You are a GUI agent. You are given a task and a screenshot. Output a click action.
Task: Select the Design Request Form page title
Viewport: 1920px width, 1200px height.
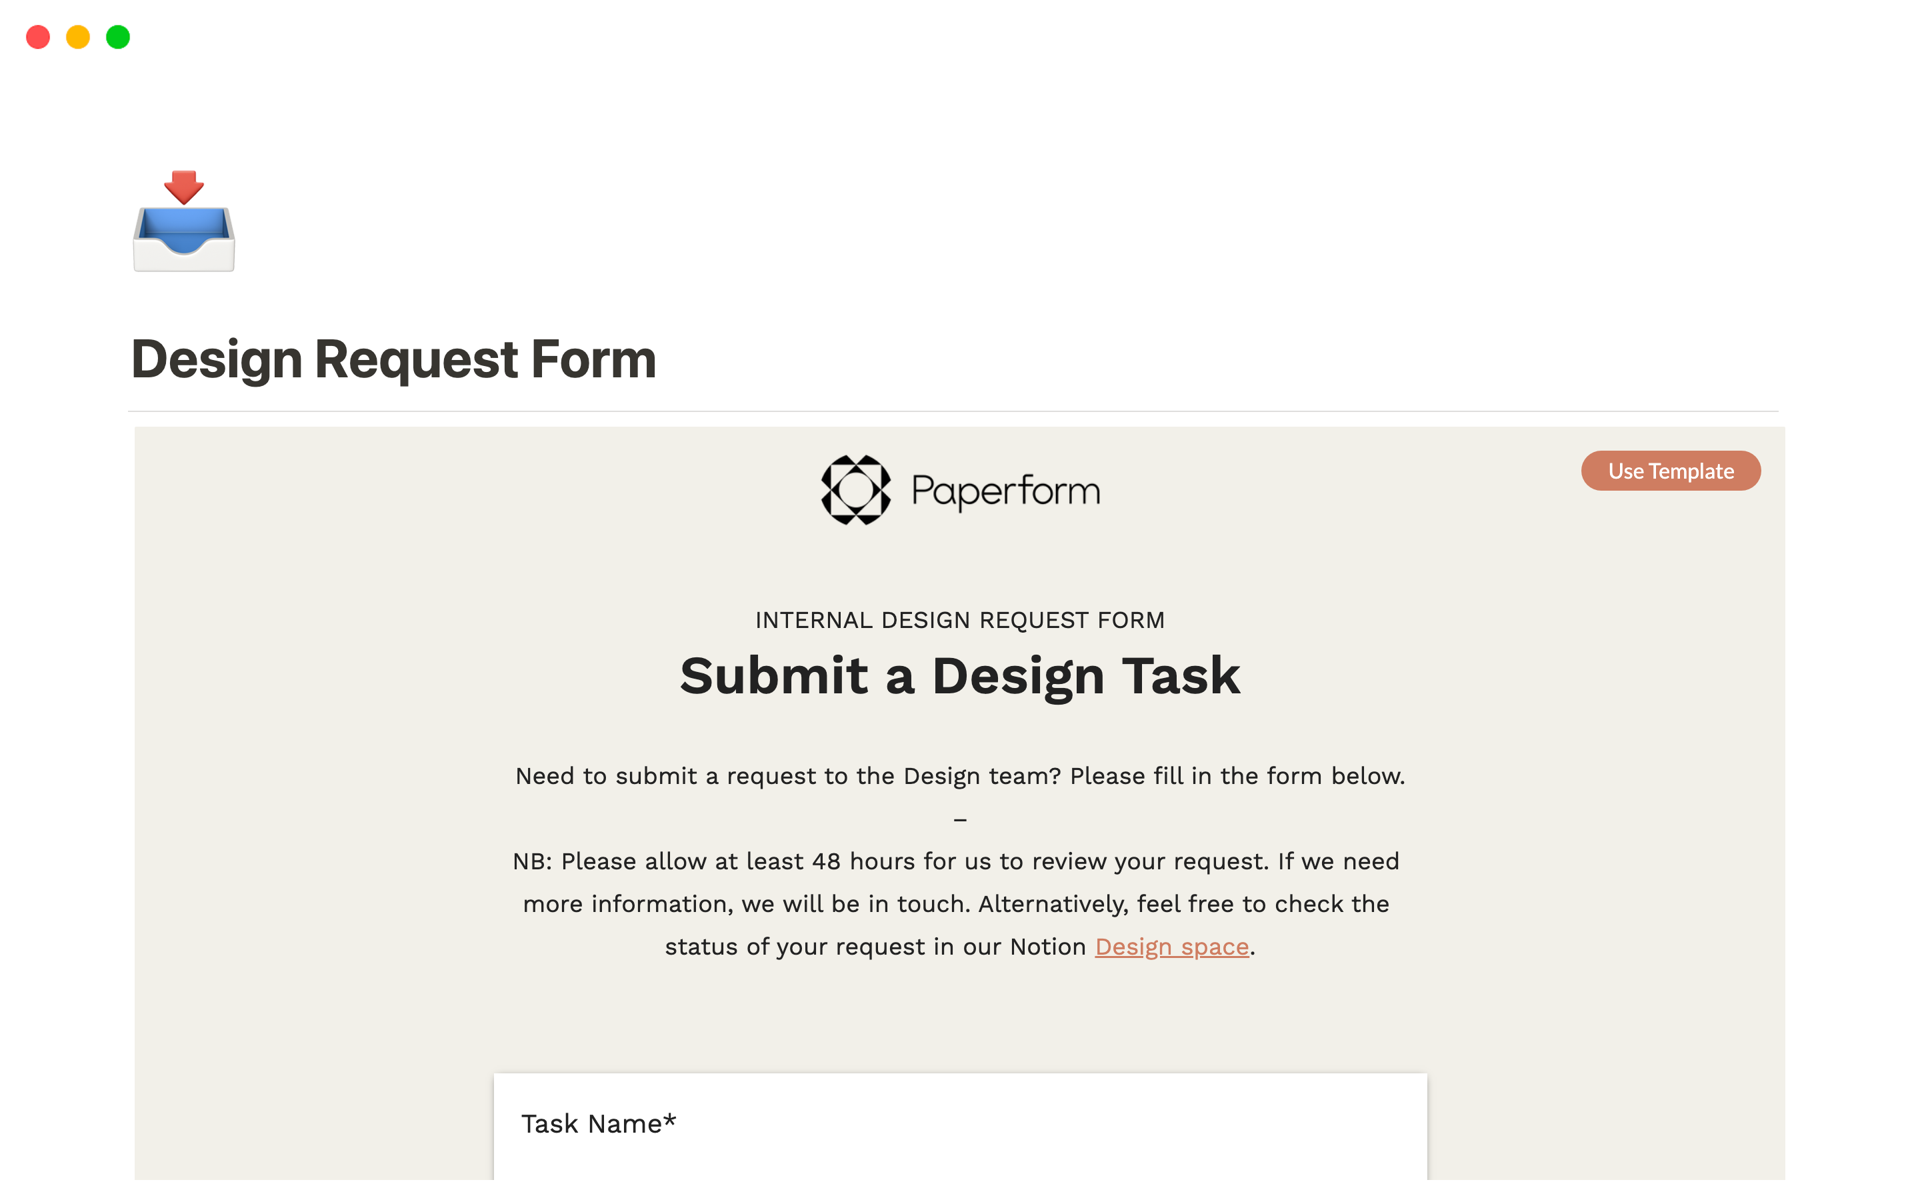pyautogui.click(x=394, y=359)
